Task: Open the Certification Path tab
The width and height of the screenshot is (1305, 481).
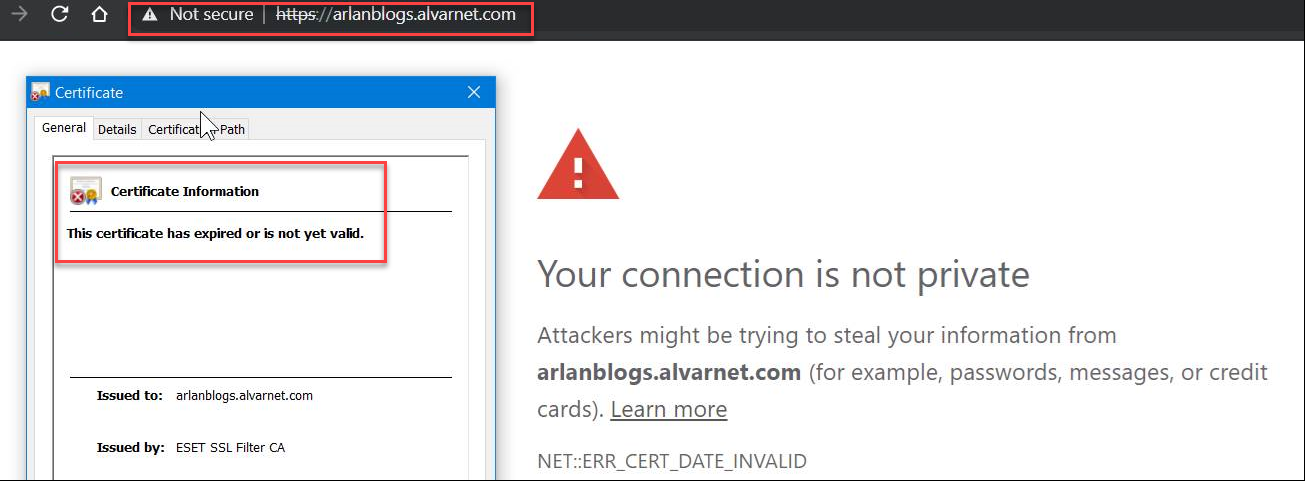Action: [x=196, y=129]
